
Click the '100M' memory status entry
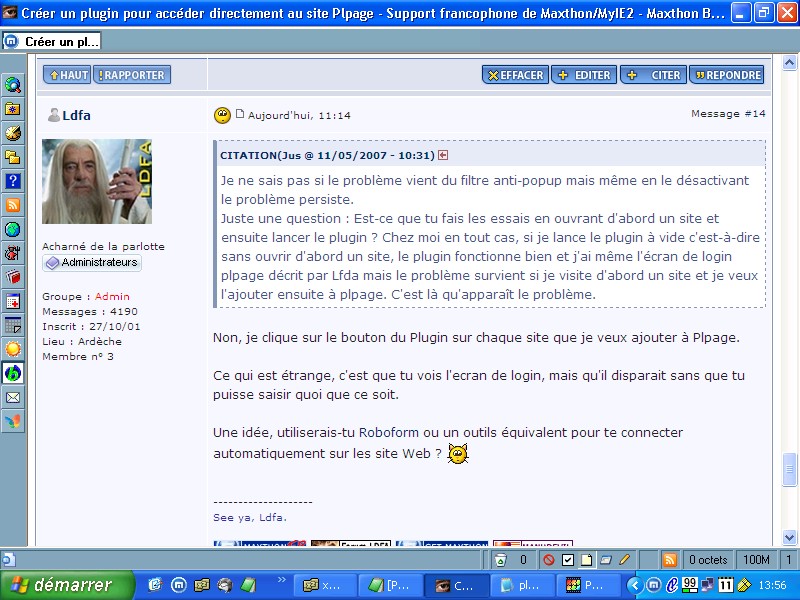point(756,560)
